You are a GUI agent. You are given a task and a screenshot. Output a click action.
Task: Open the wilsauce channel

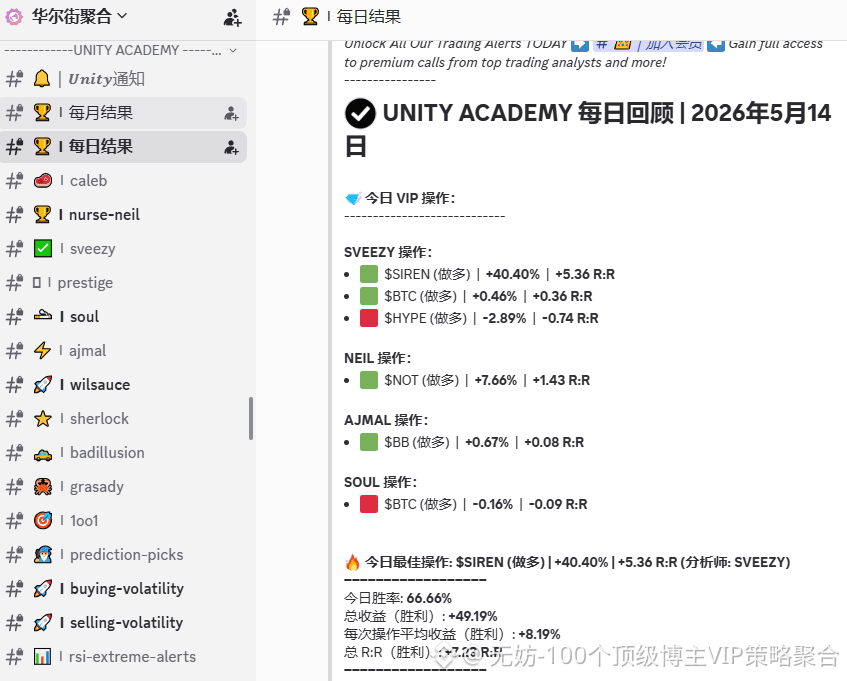click(x=123, y=385)
